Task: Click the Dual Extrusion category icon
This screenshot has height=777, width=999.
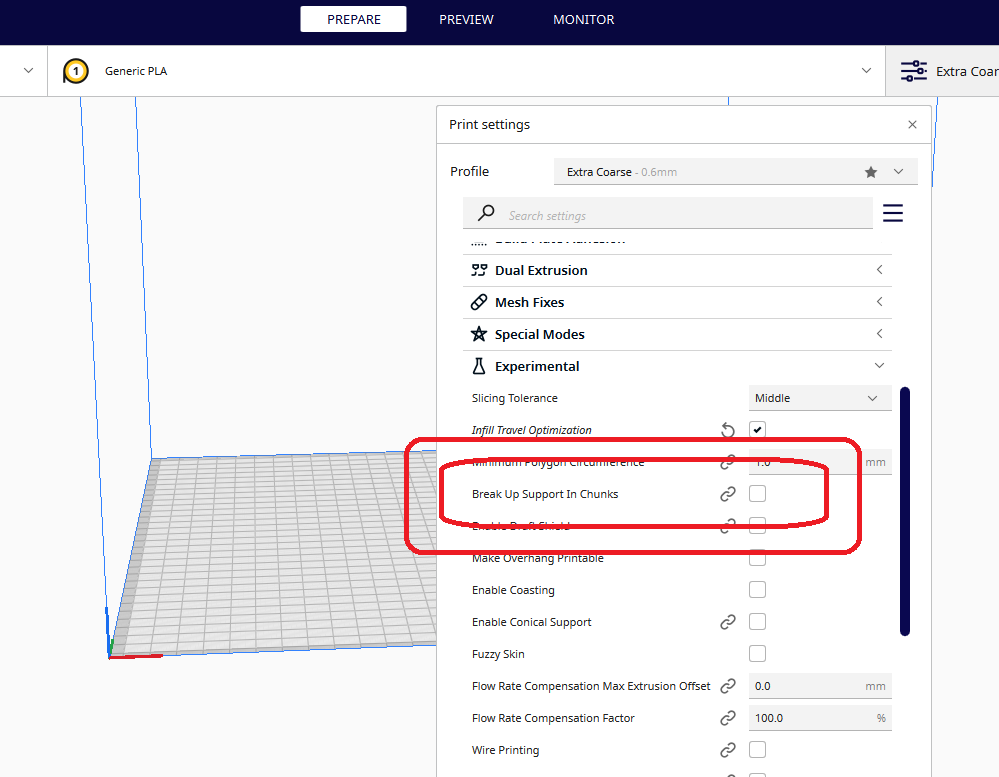Action: (479, 270)
